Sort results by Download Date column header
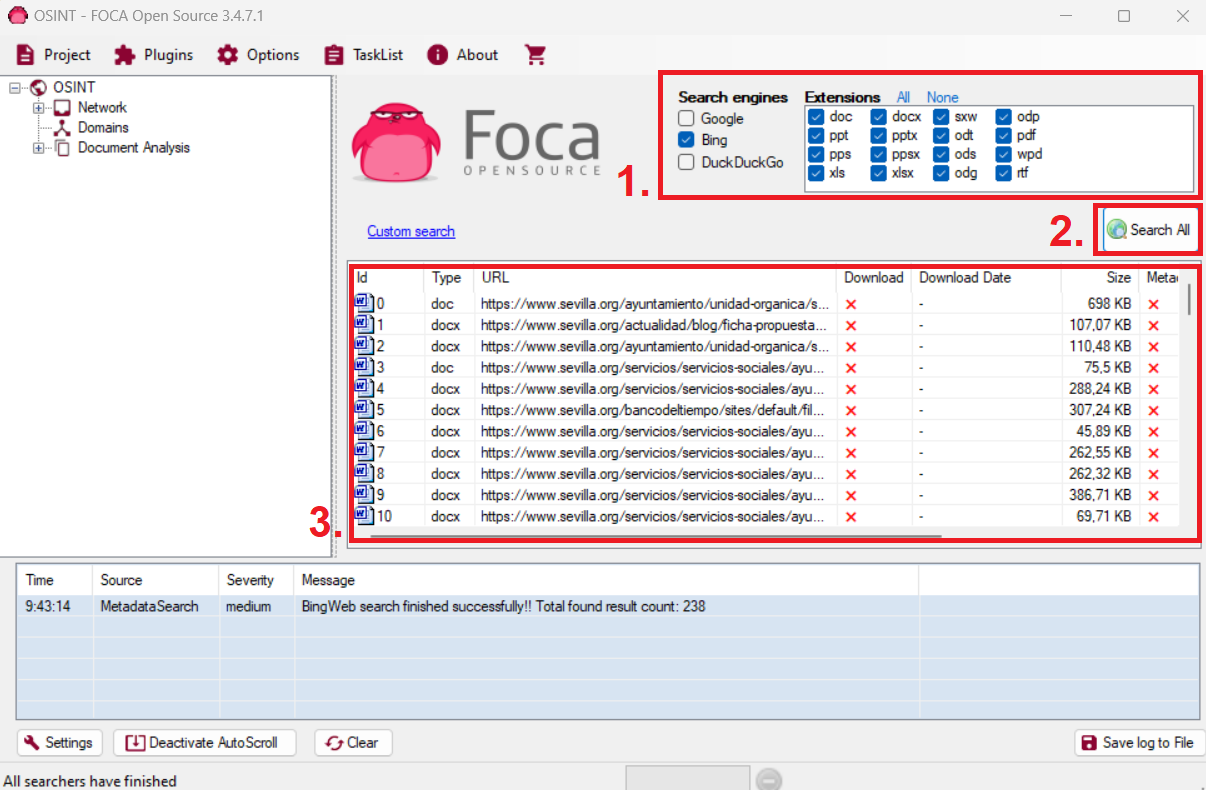The height and width of the screenshot is (790, 1206). [x=987, y=278]
